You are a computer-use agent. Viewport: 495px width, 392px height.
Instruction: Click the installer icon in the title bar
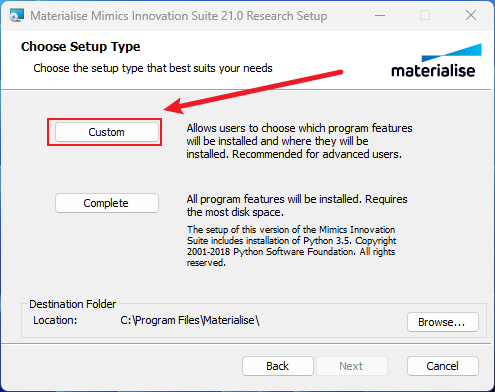click(x=17, y=15)
